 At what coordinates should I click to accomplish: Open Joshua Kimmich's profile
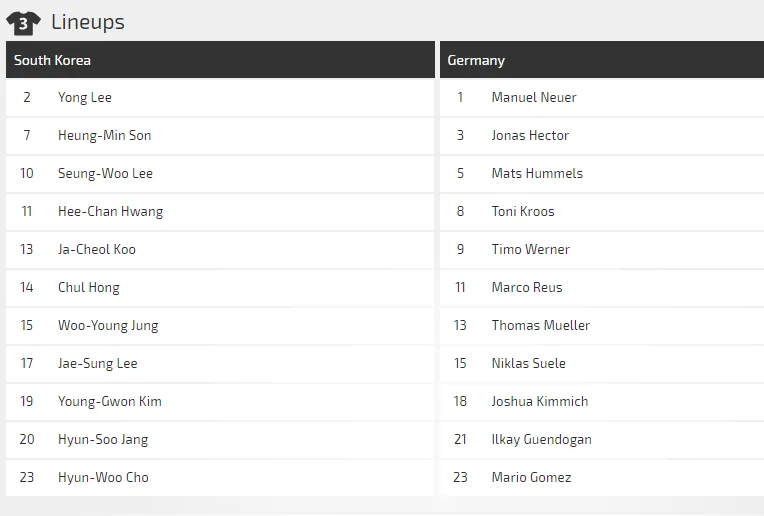540,401
